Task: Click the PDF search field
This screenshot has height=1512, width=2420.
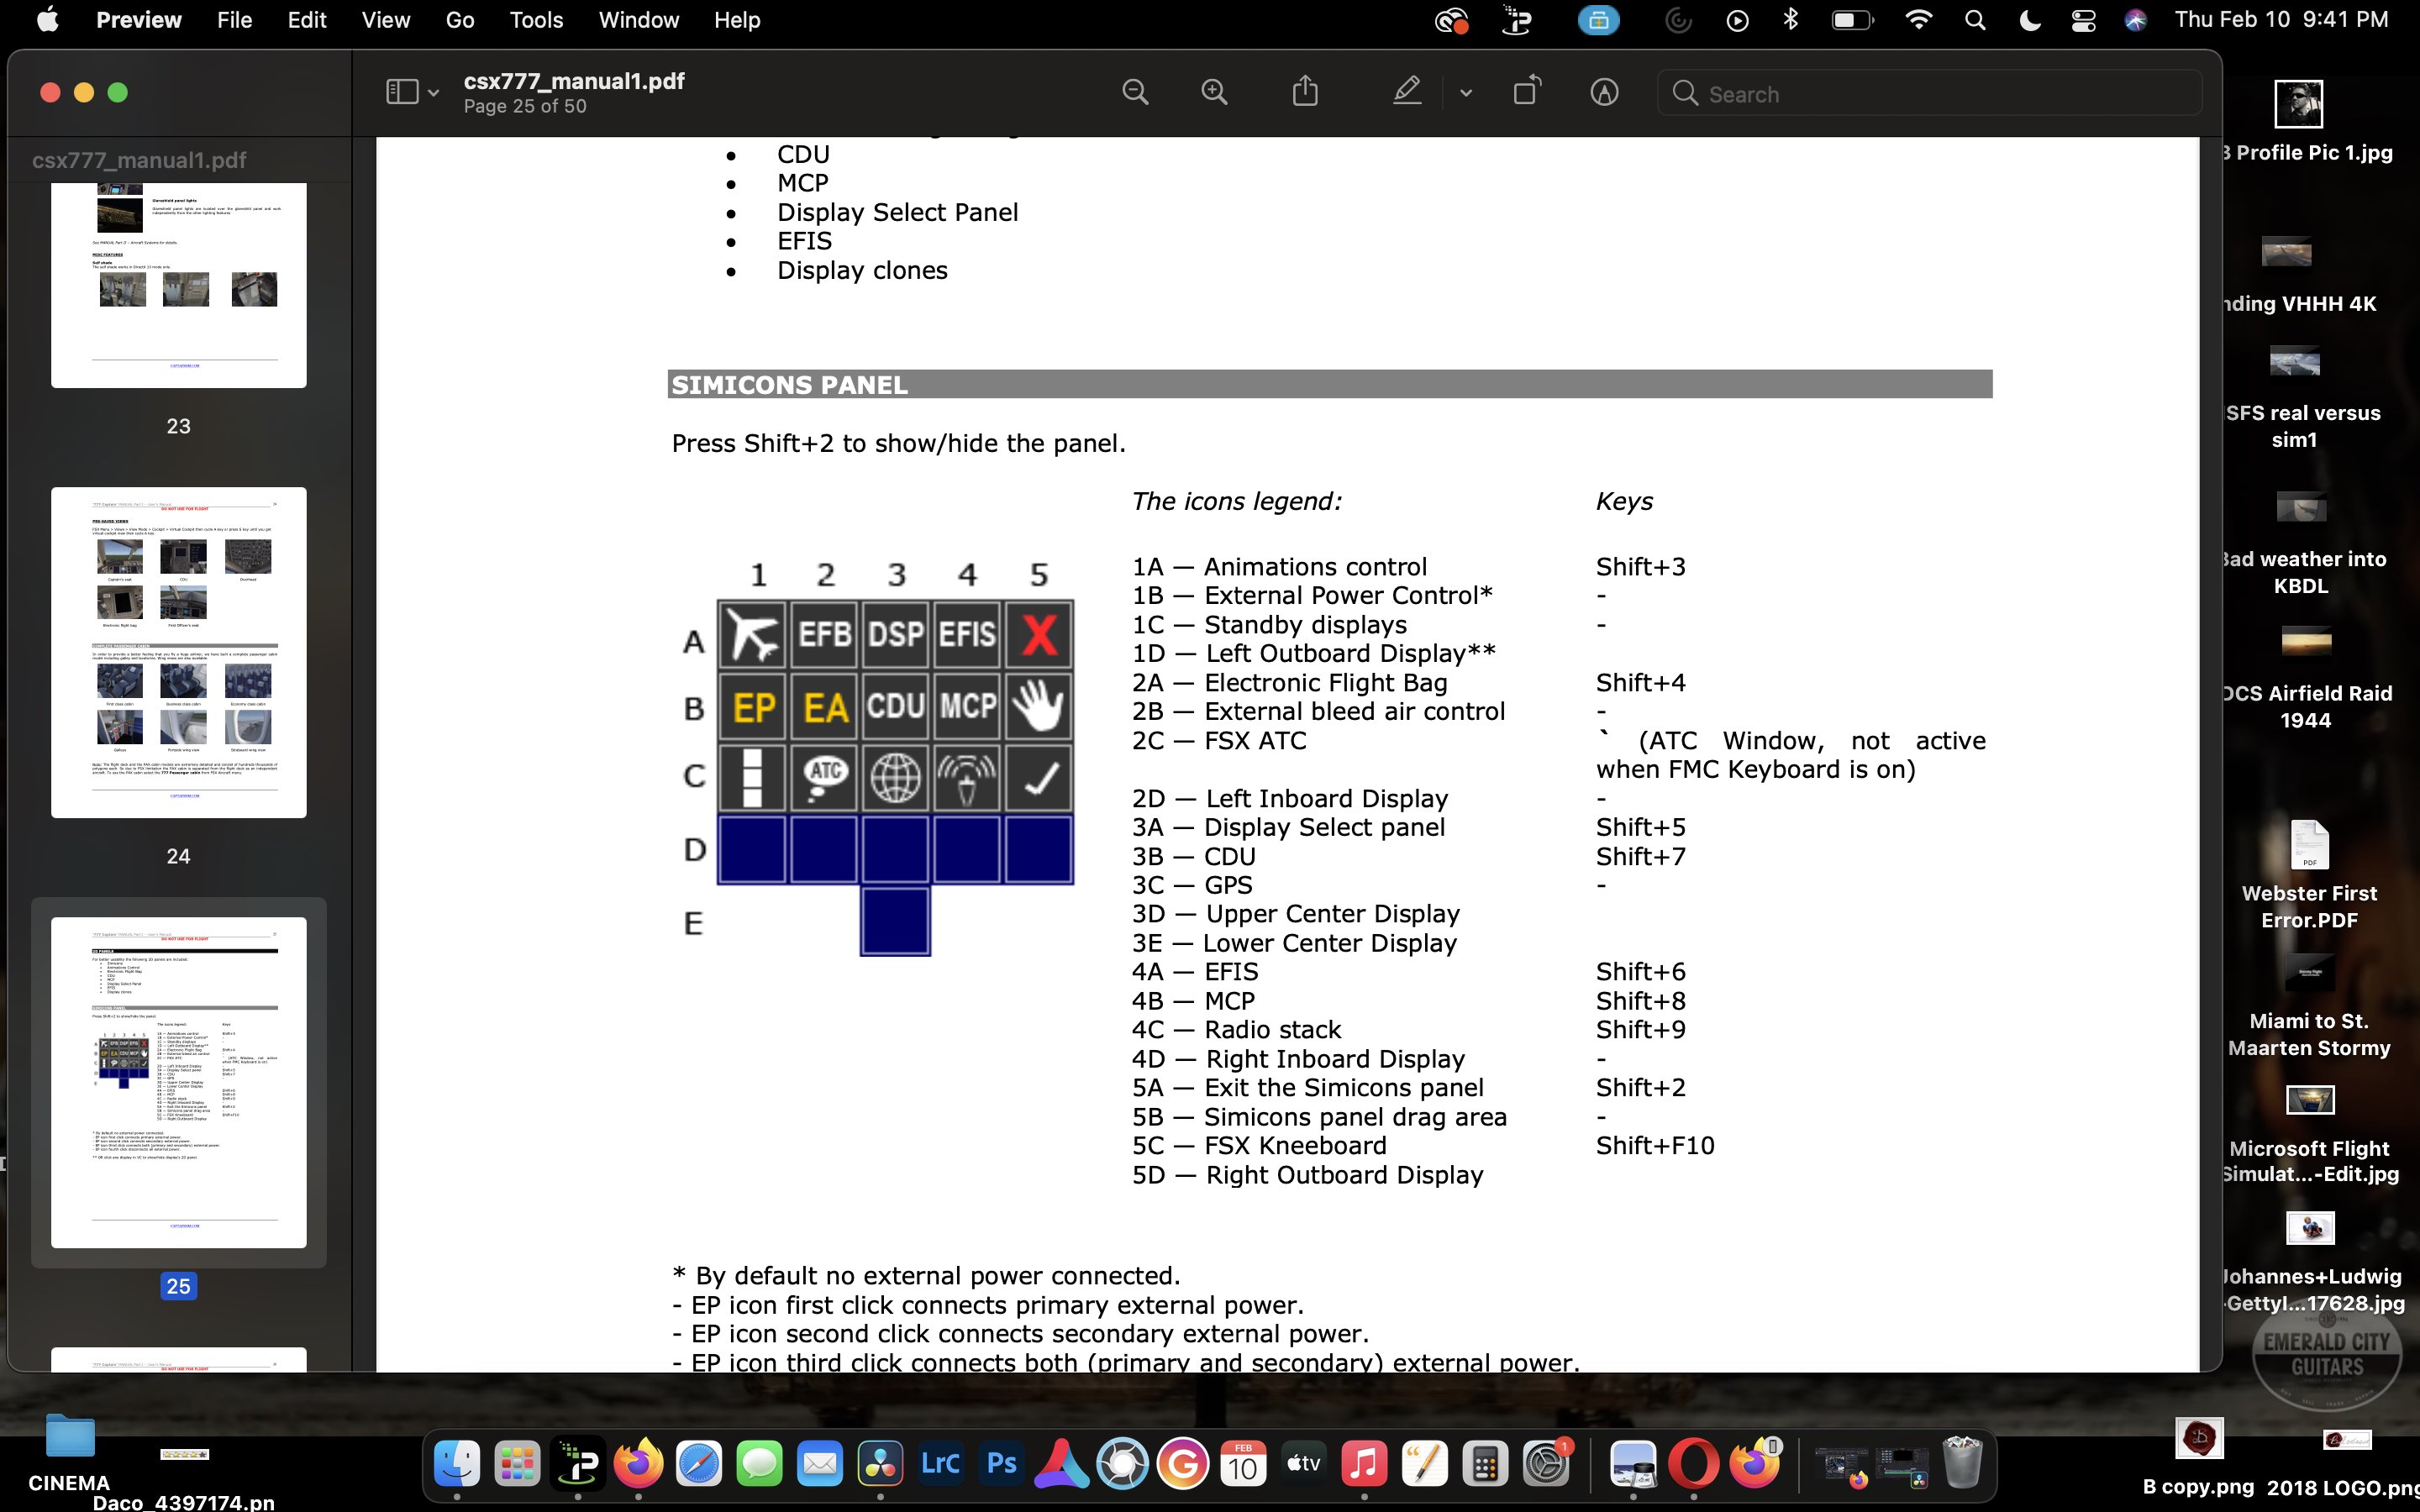Action: (x=1925, y=93)
